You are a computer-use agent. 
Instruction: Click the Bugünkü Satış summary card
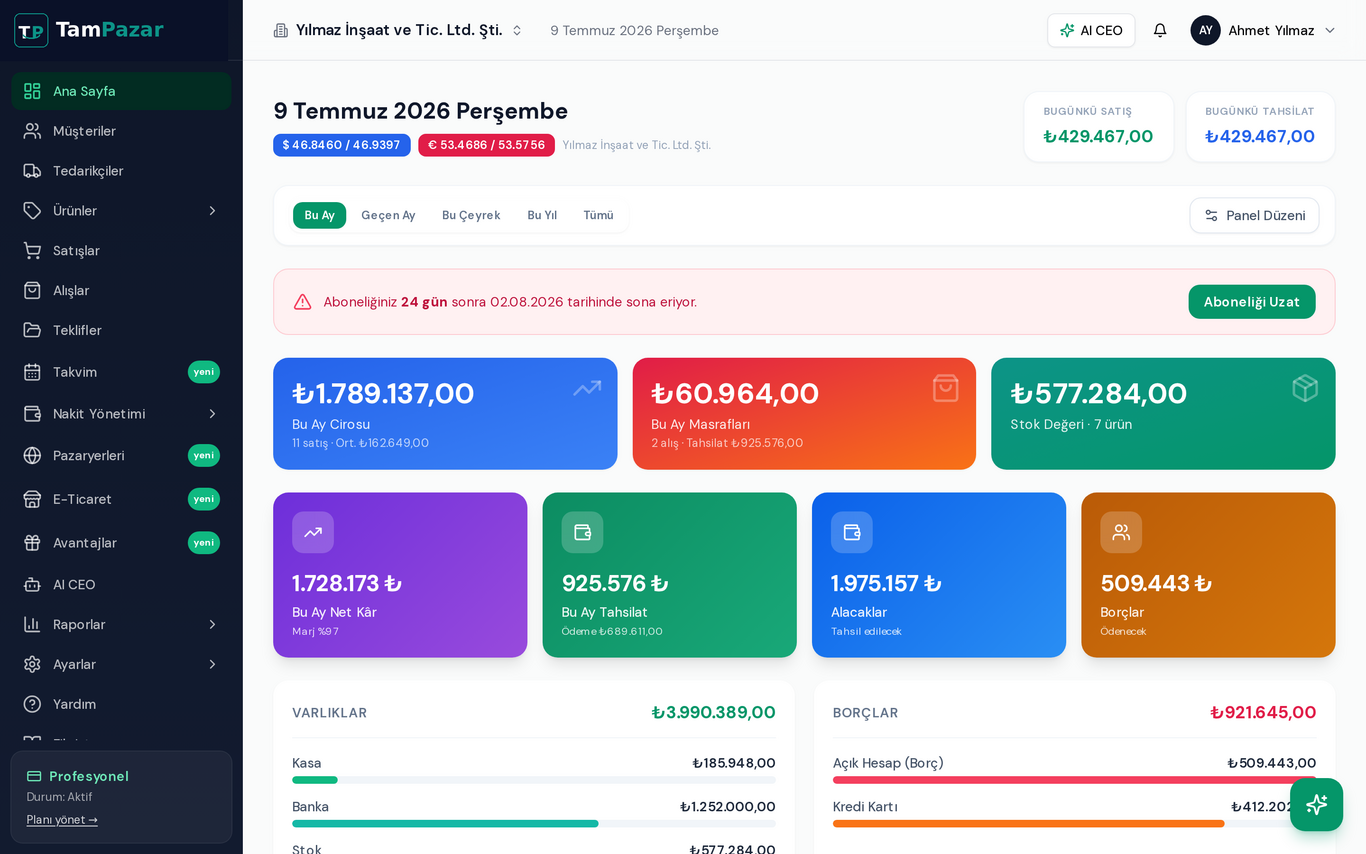coord(1099,127)
